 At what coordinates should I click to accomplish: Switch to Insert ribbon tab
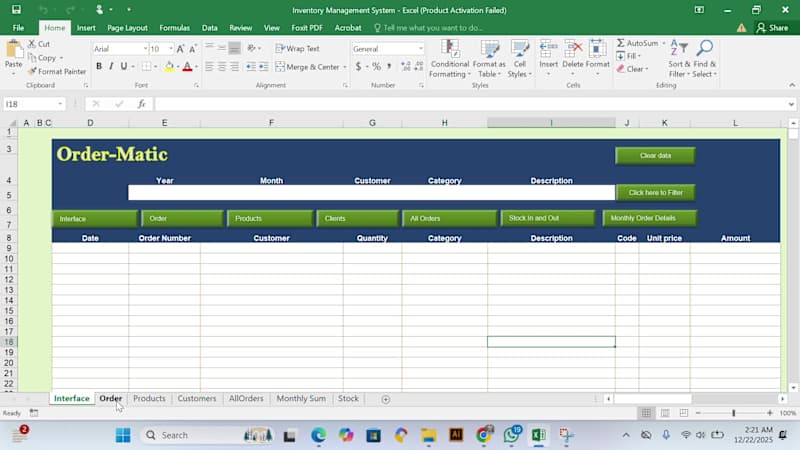[x=86, y=28]
